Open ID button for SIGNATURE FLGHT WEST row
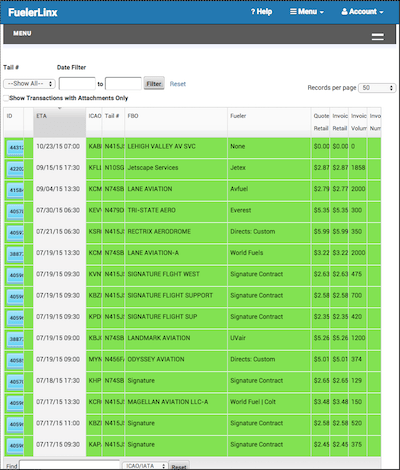 point(15,275)
